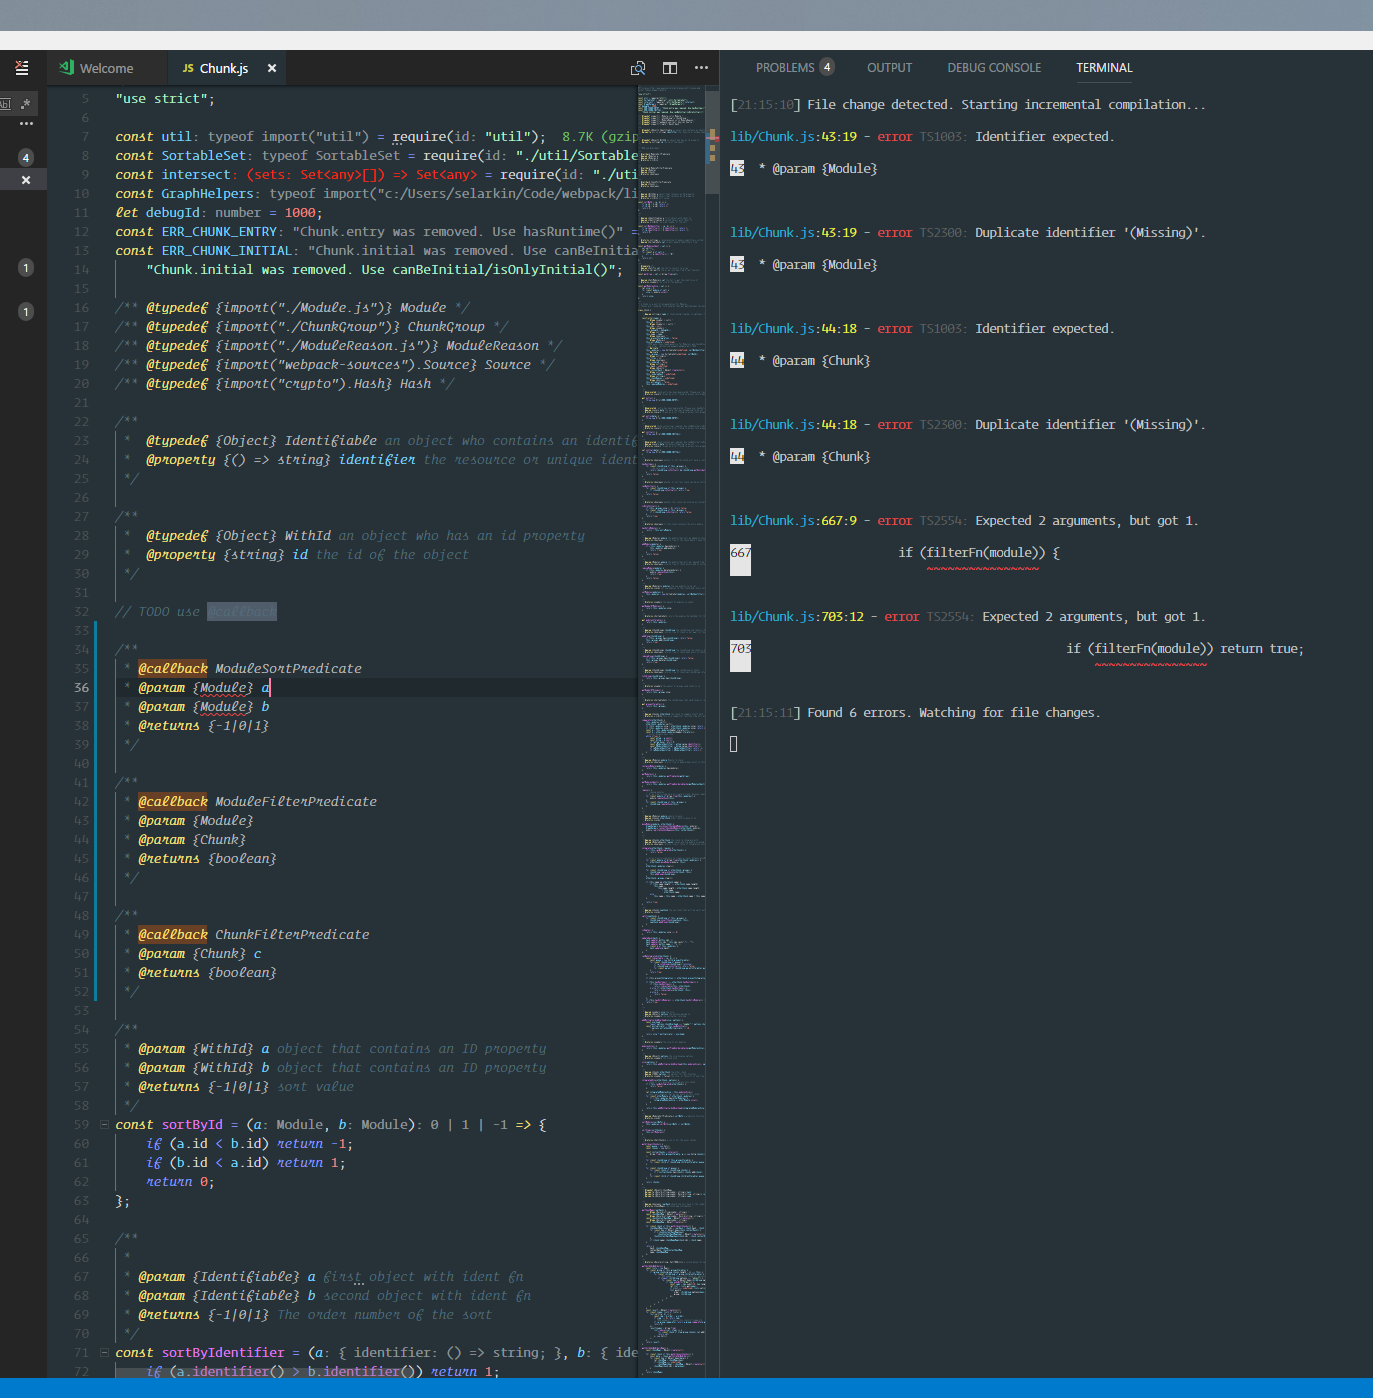
Task: Split the editor to the right
Action: coord(670,68)
